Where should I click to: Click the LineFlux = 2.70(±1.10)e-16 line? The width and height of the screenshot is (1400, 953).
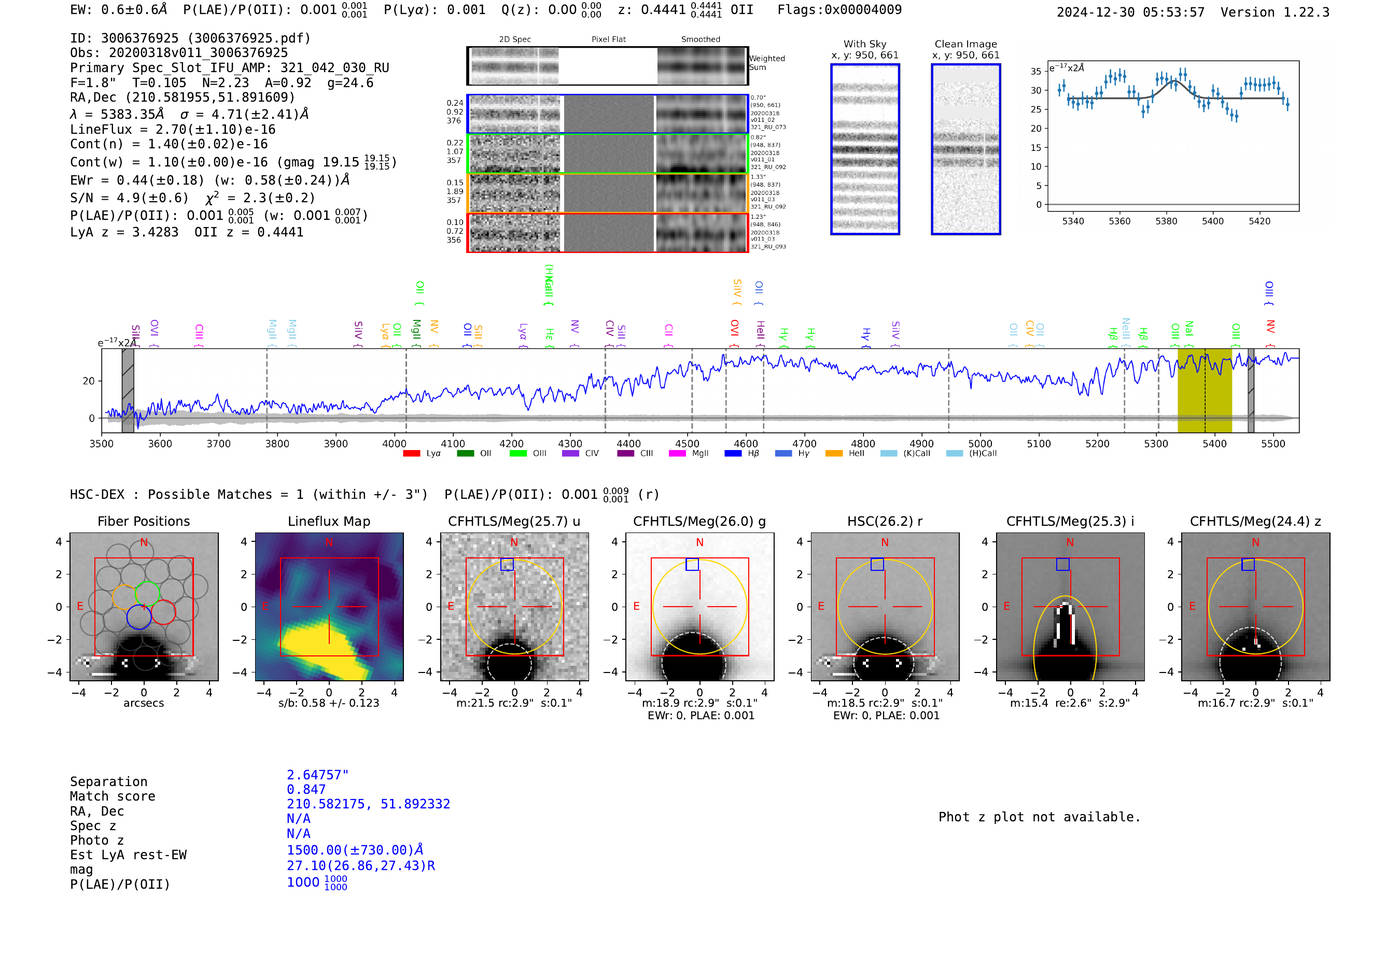coord(173,129)
